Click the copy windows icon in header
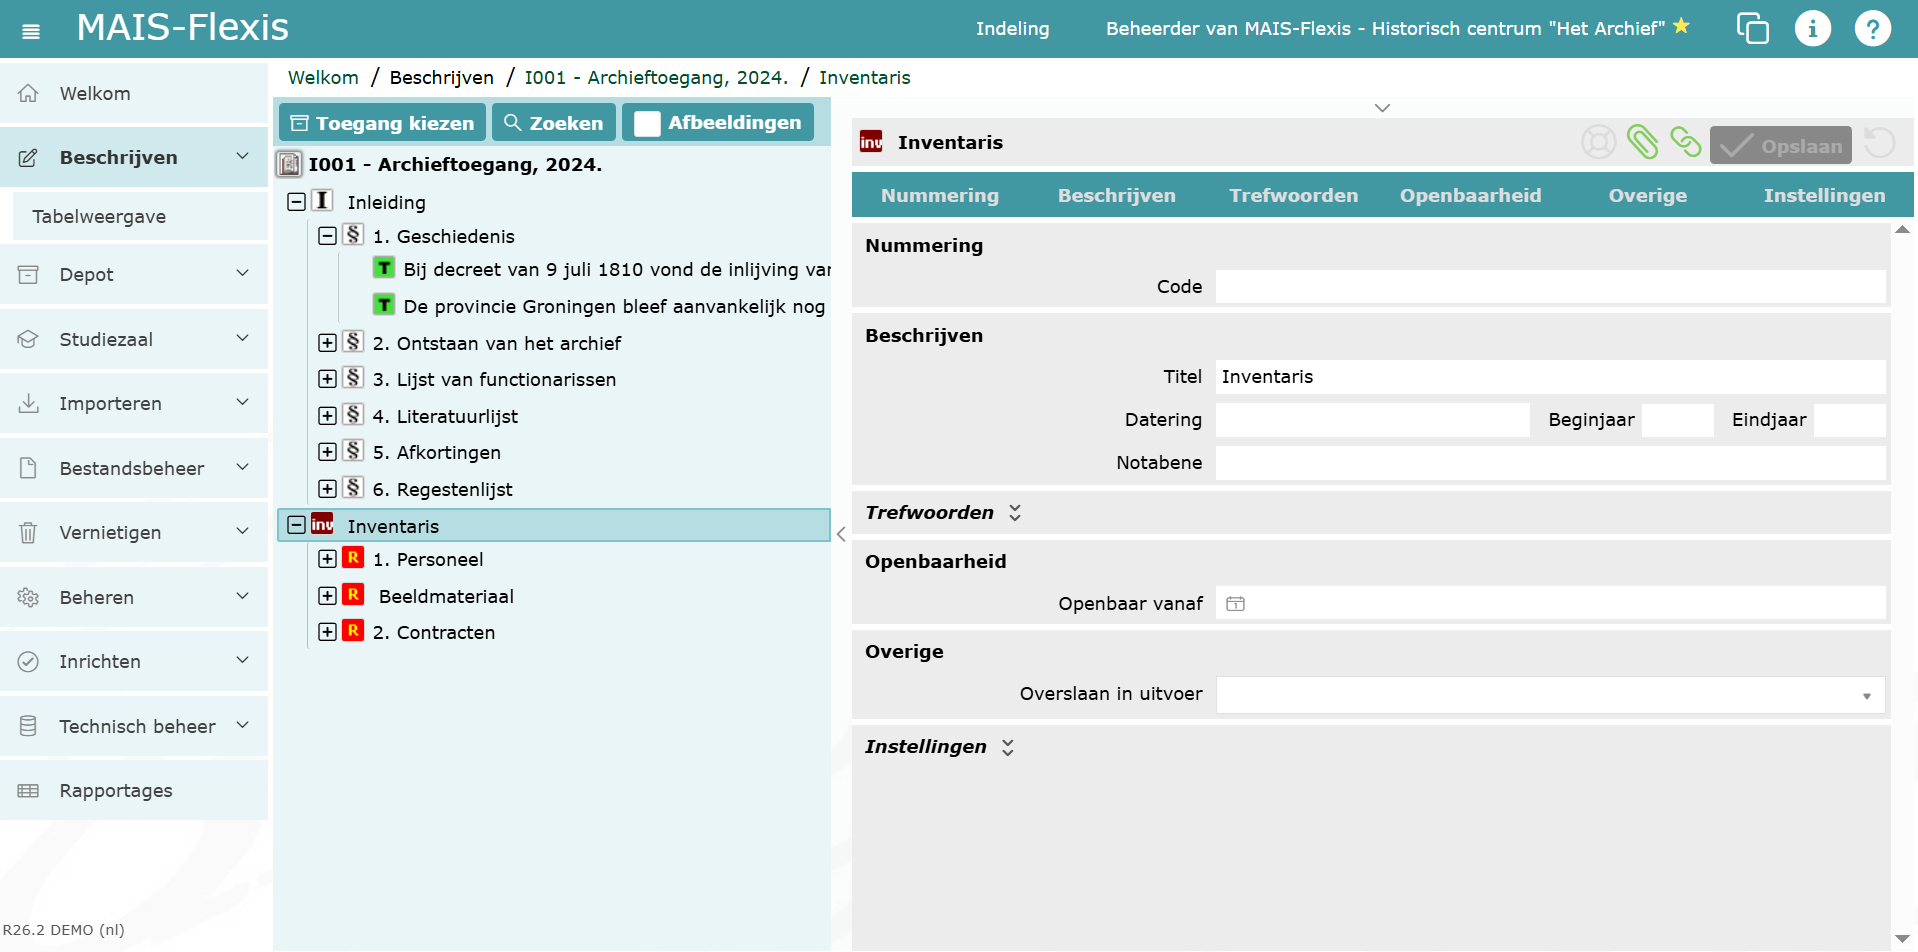The height and width of the screenshot is (952, 1918). (1752, 28)
